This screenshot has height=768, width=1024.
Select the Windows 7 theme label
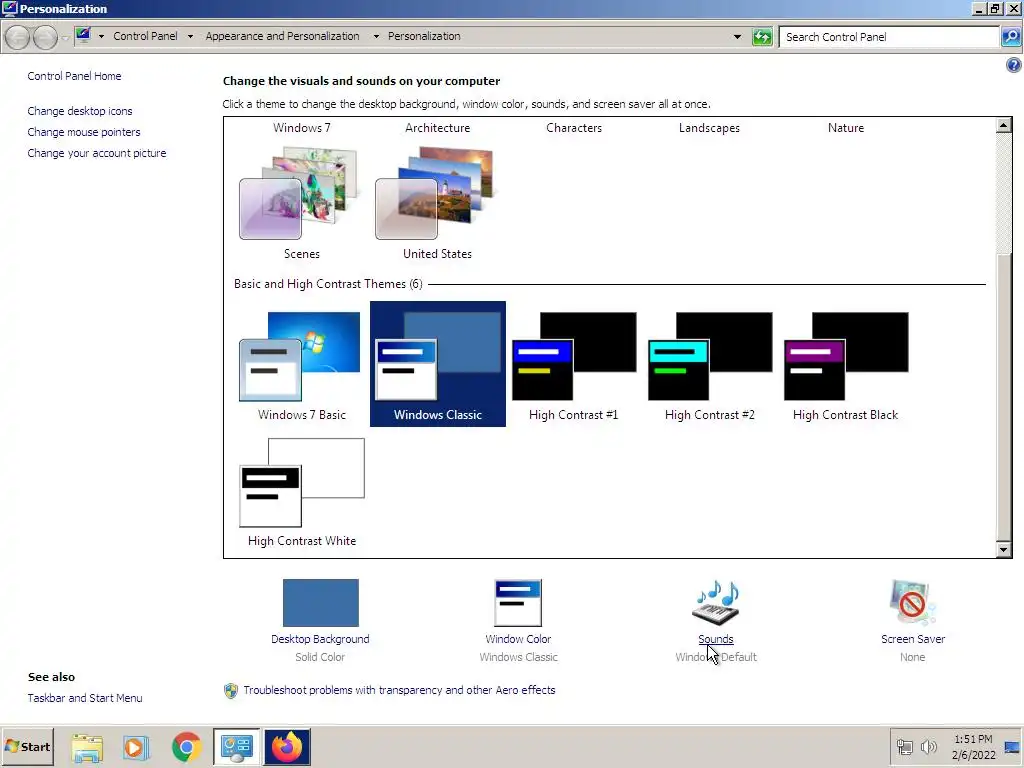[302, 128]
